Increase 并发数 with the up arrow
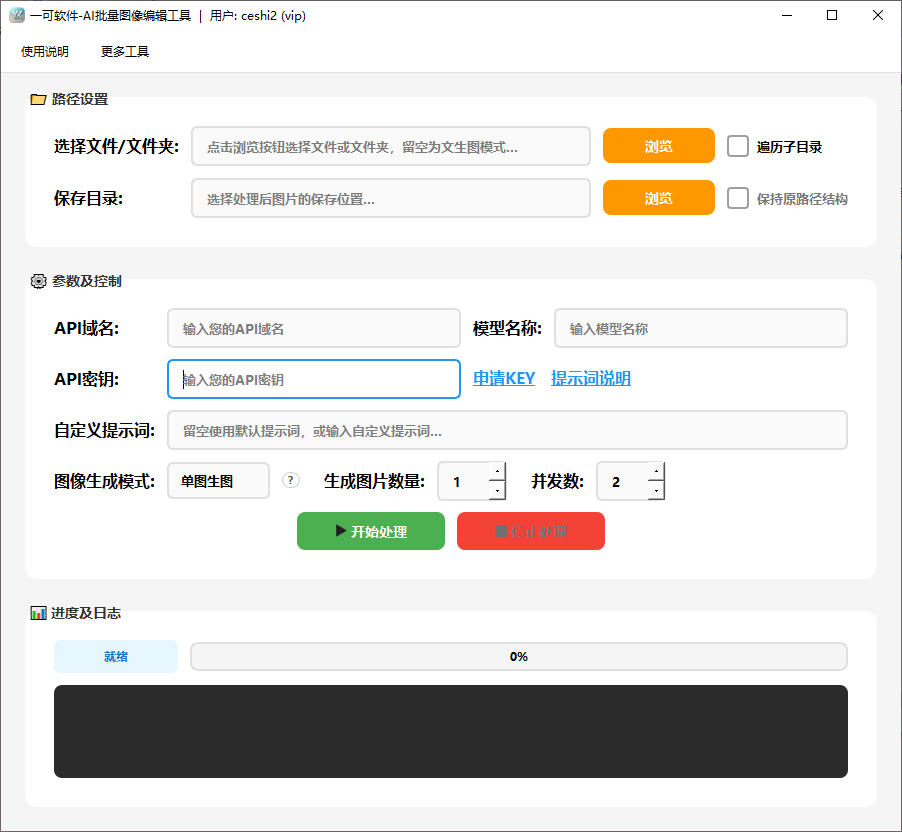Viewport: 902px width, 832px height. tap(655, 471)
